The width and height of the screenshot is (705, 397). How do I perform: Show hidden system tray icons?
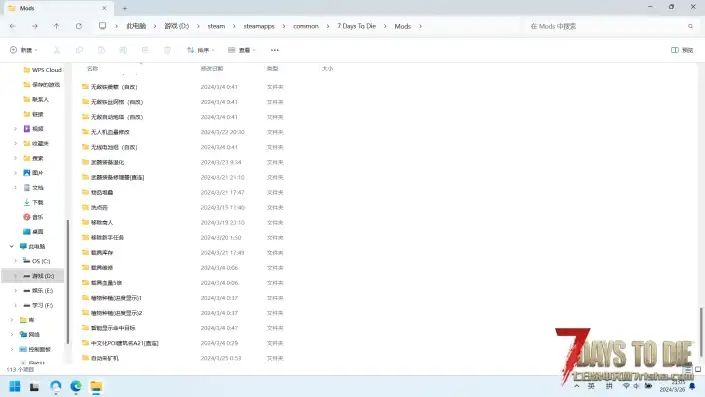coord(577,386)
